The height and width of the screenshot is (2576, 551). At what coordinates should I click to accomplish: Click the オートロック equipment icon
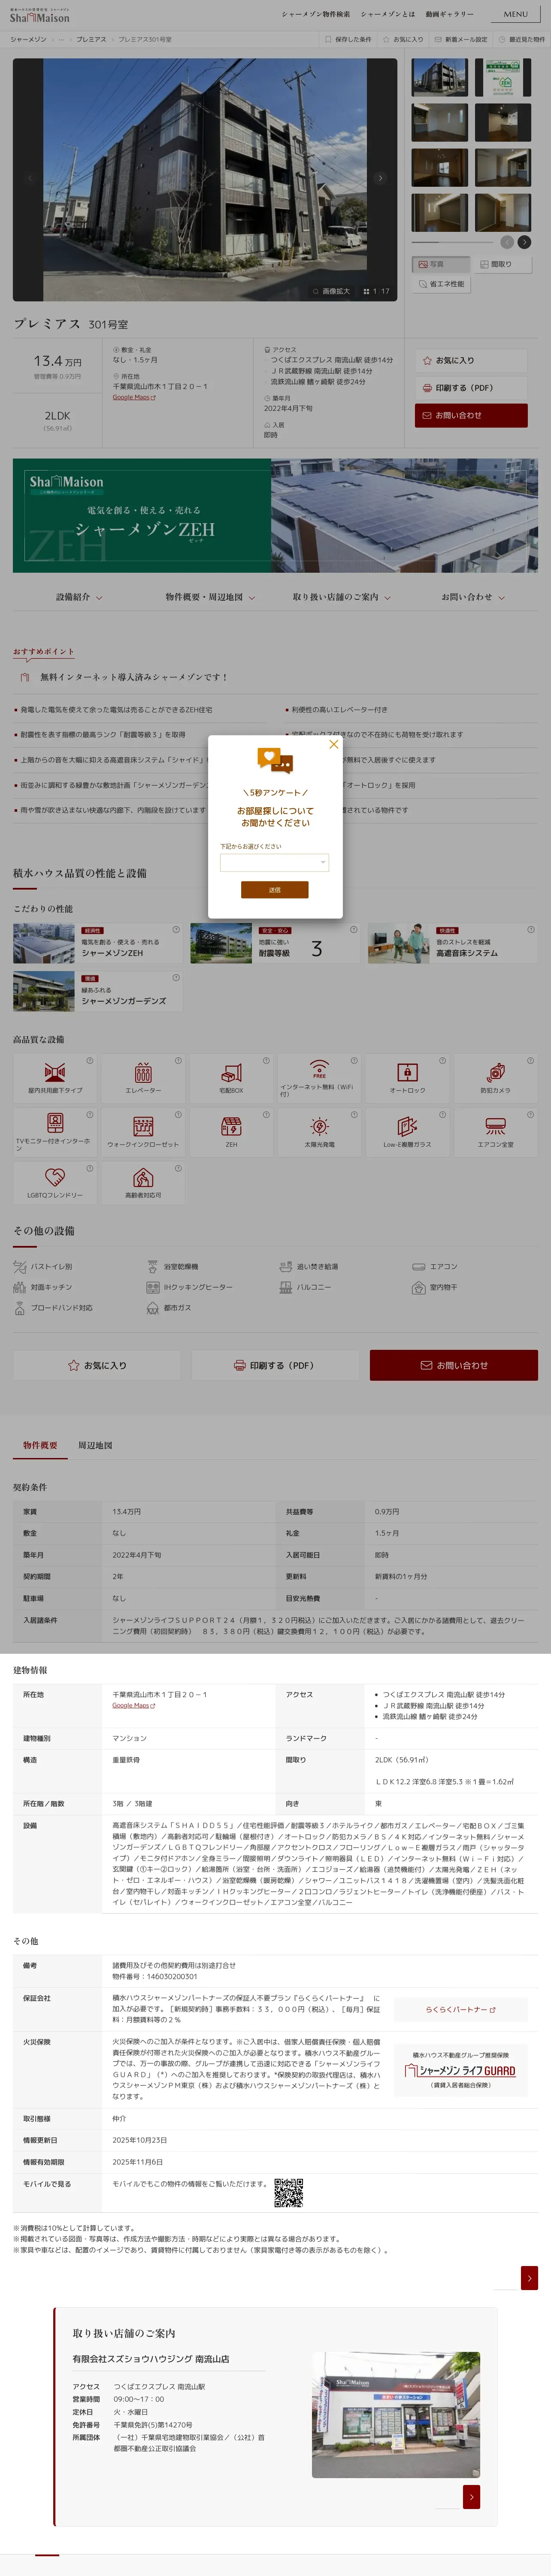[407, 1078]
